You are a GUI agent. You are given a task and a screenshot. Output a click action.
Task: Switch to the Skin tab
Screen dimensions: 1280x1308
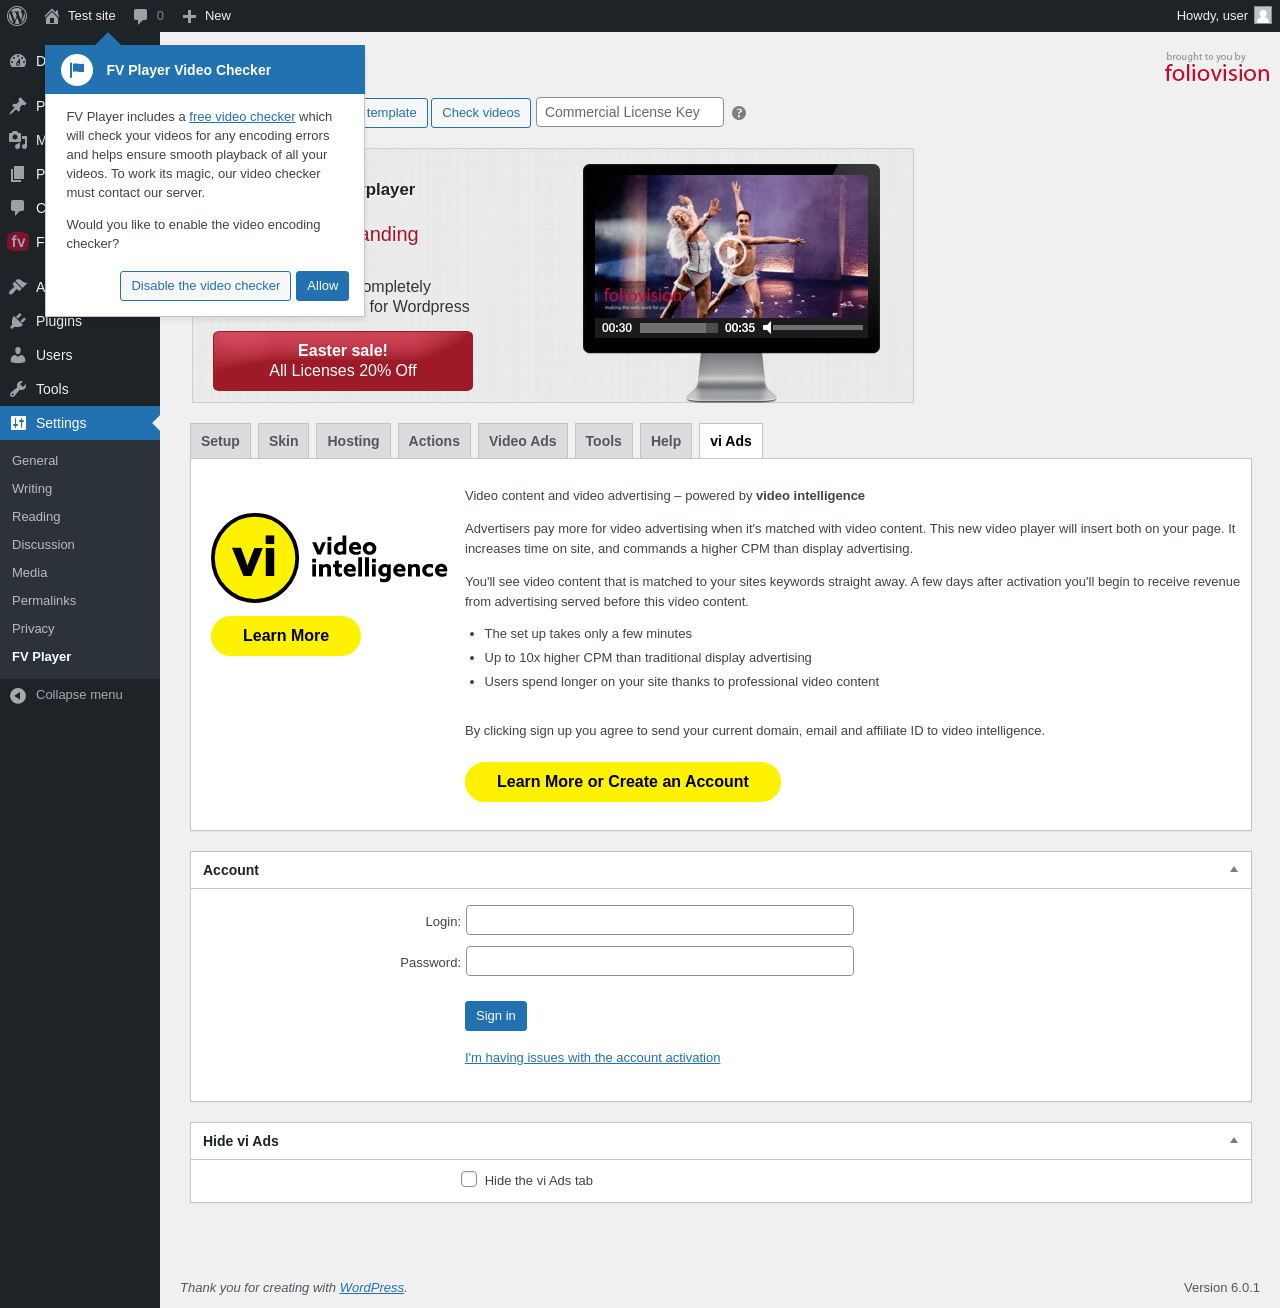(283, 441)
